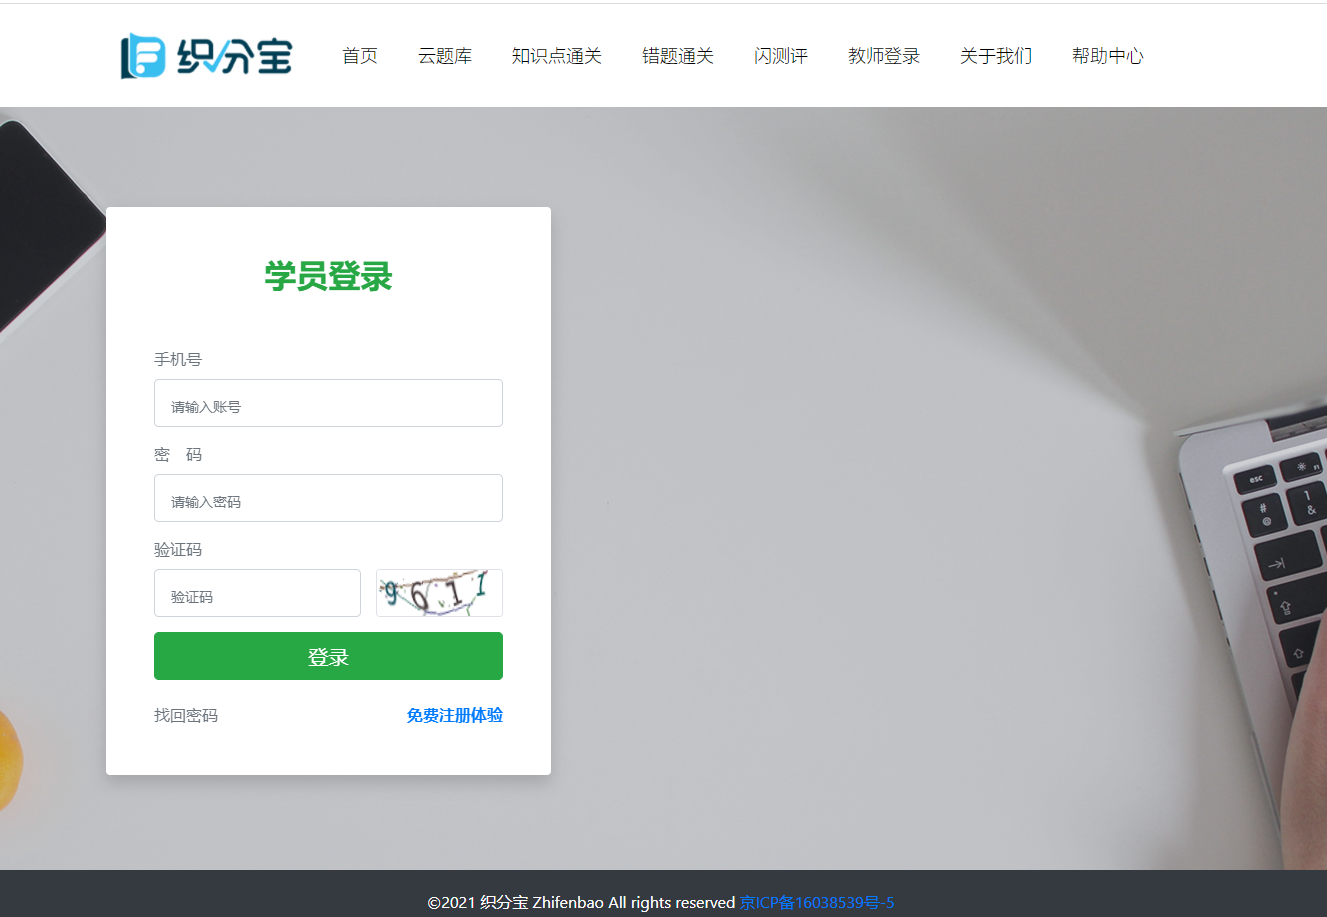This screenshot has height=917, width=1327.
Task: Open the 找回密码 link
Action: (186, 715)
